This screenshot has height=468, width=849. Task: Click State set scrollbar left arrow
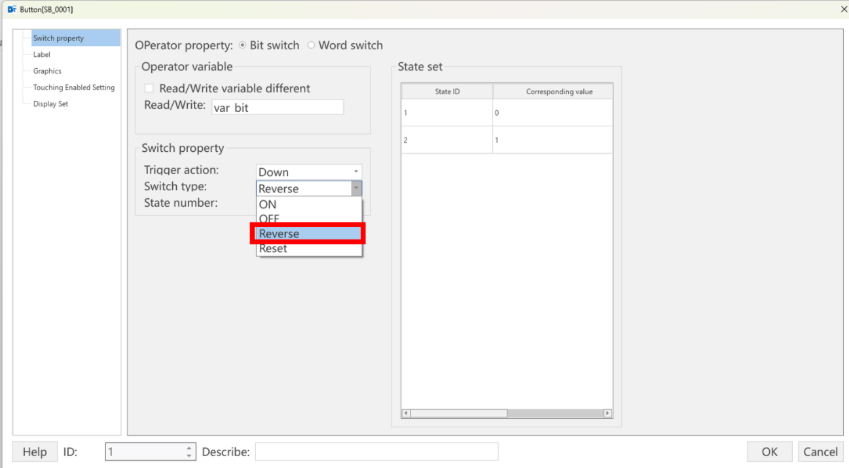coord(406,413)
